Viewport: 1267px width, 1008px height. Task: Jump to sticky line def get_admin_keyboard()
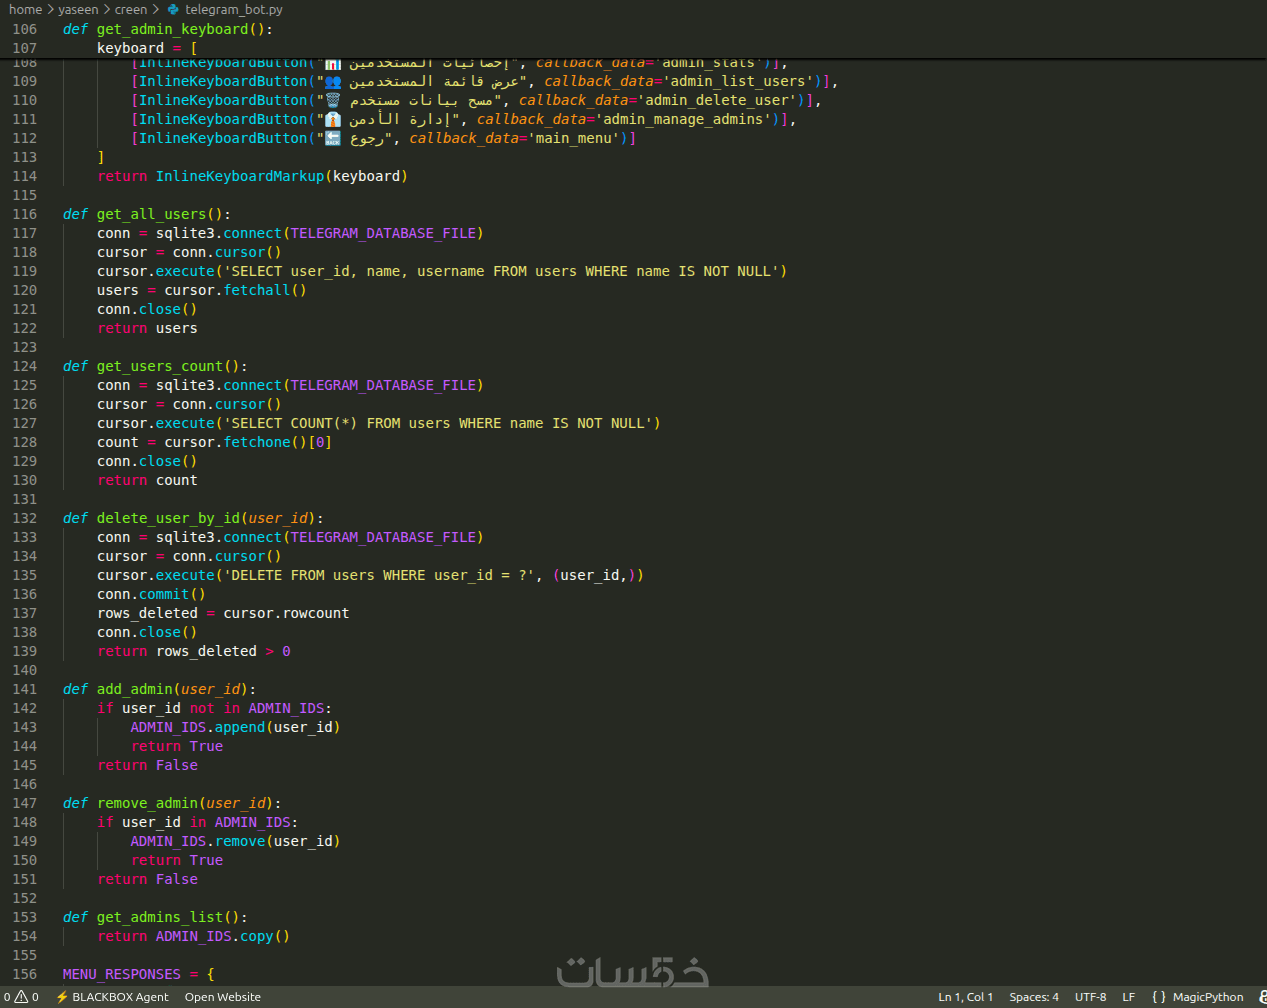167,29
